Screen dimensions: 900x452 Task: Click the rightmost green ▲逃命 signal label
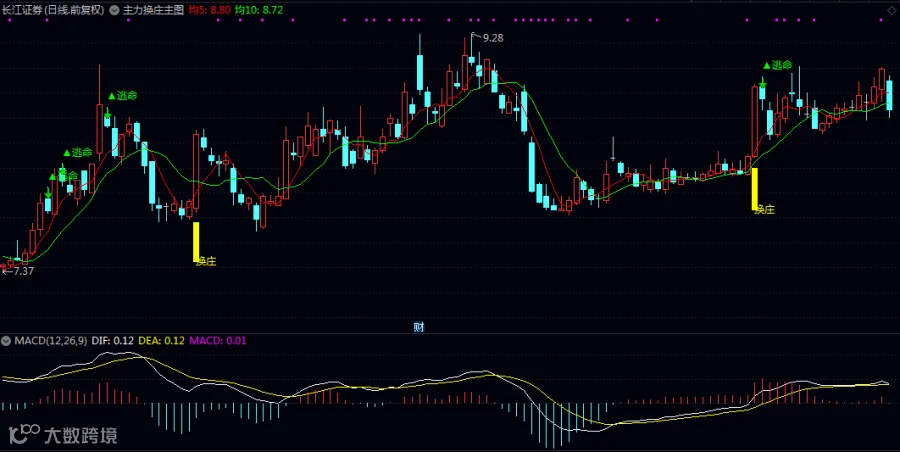pos(777,65)
